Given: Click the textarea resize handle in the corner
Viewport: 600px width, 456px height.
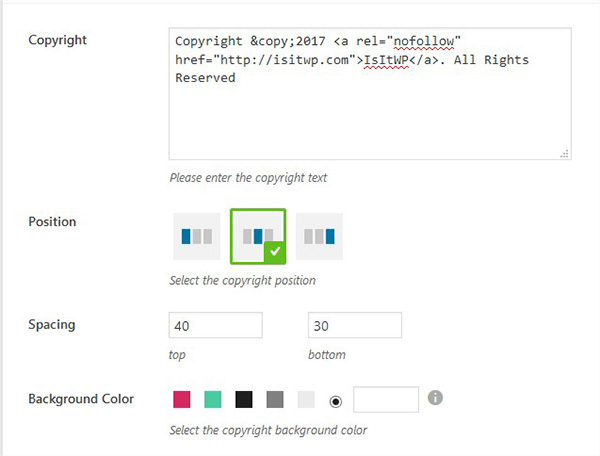Looking at the screenshot, I should [x=564, y=153].
